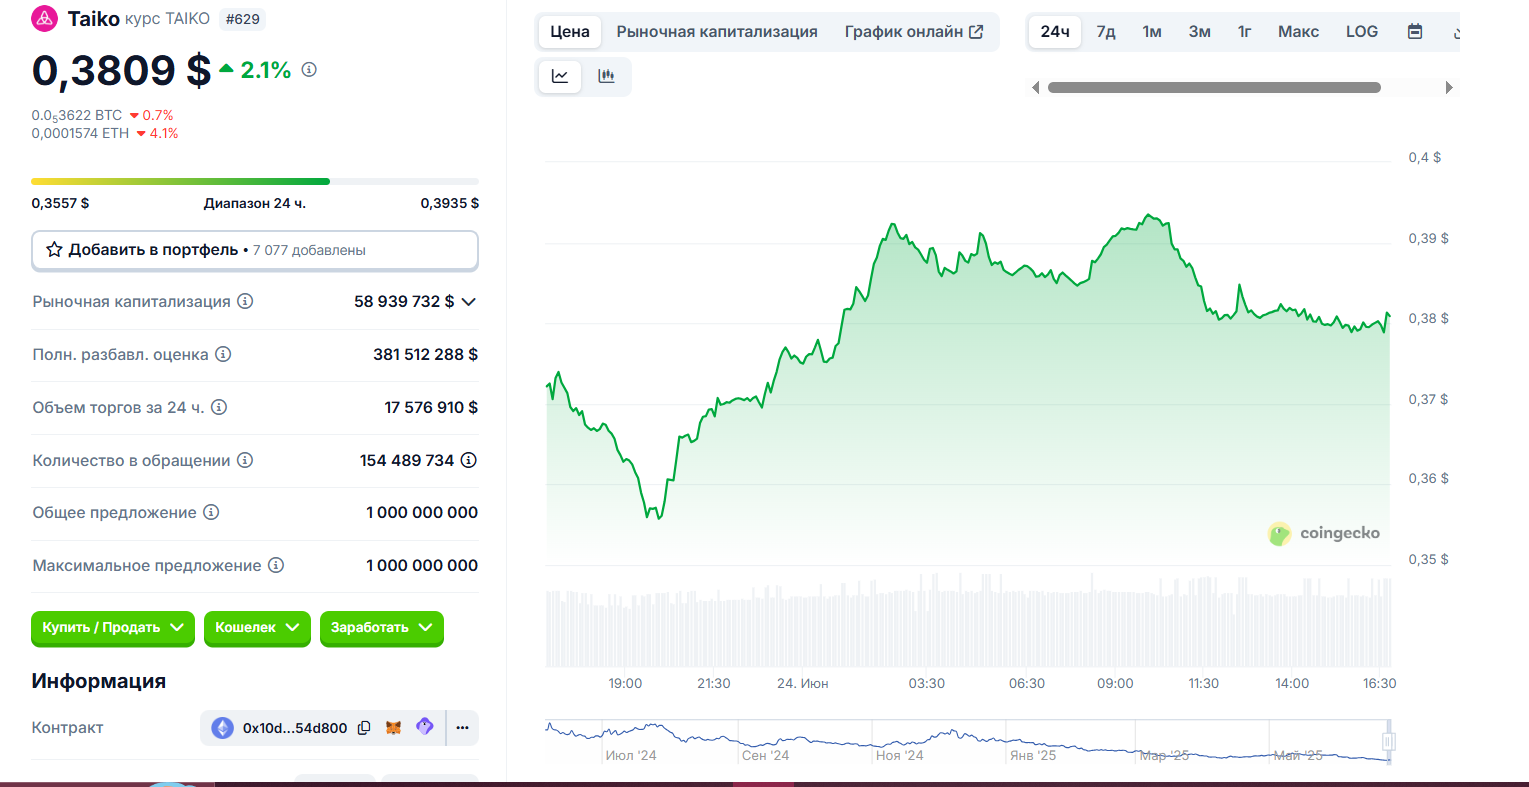The height and width of the screenshot is (787, 1529).
Task: Show info icon next to Количество в обращении label
Action: pos(245,460)
